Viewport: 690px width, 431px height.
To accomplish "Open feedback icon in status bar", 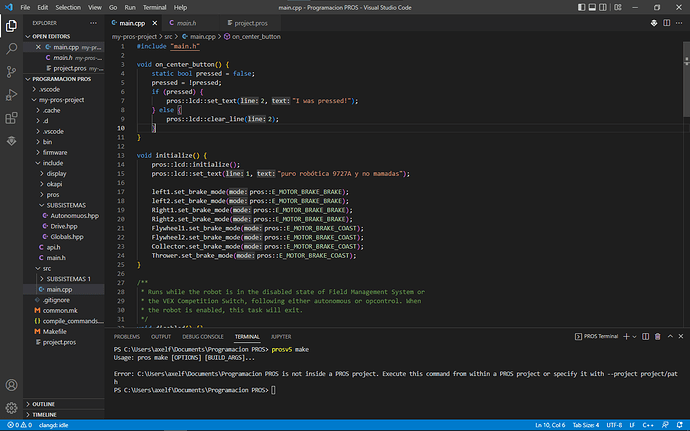I will (665, 425).
